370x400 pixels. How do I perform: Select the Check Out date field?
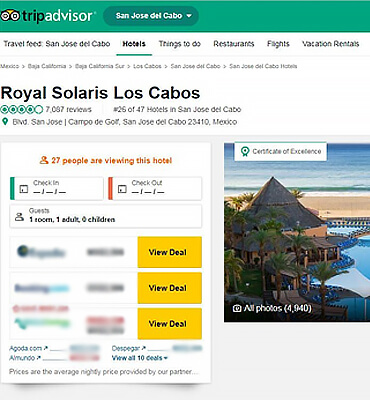(155, 188)
